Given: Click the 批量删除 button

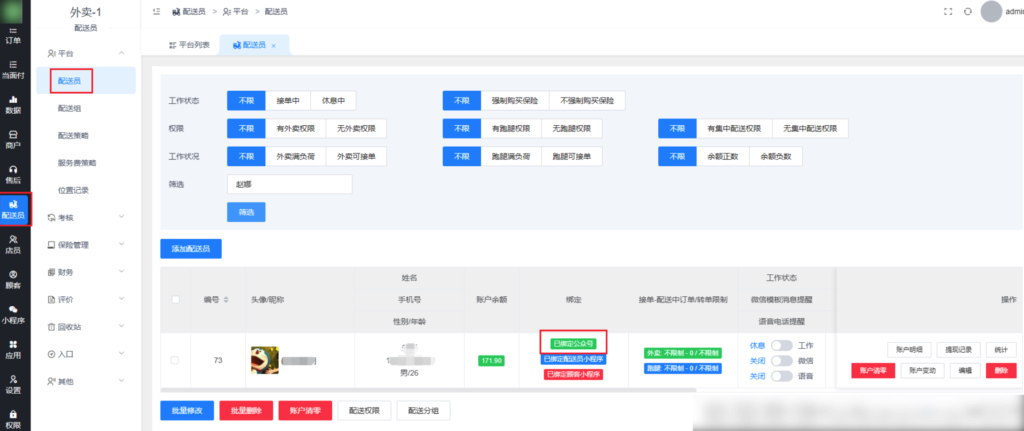Looking at the screenshot, I should [x=246, y=411].
